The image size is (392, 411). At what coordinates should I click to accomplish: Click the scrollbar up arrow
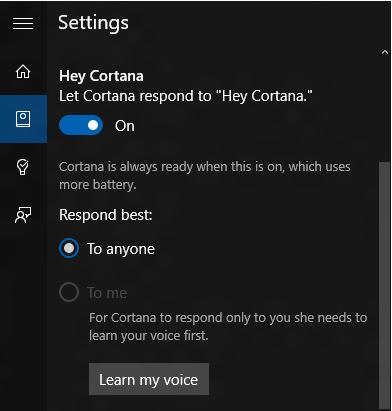point(385,52)
